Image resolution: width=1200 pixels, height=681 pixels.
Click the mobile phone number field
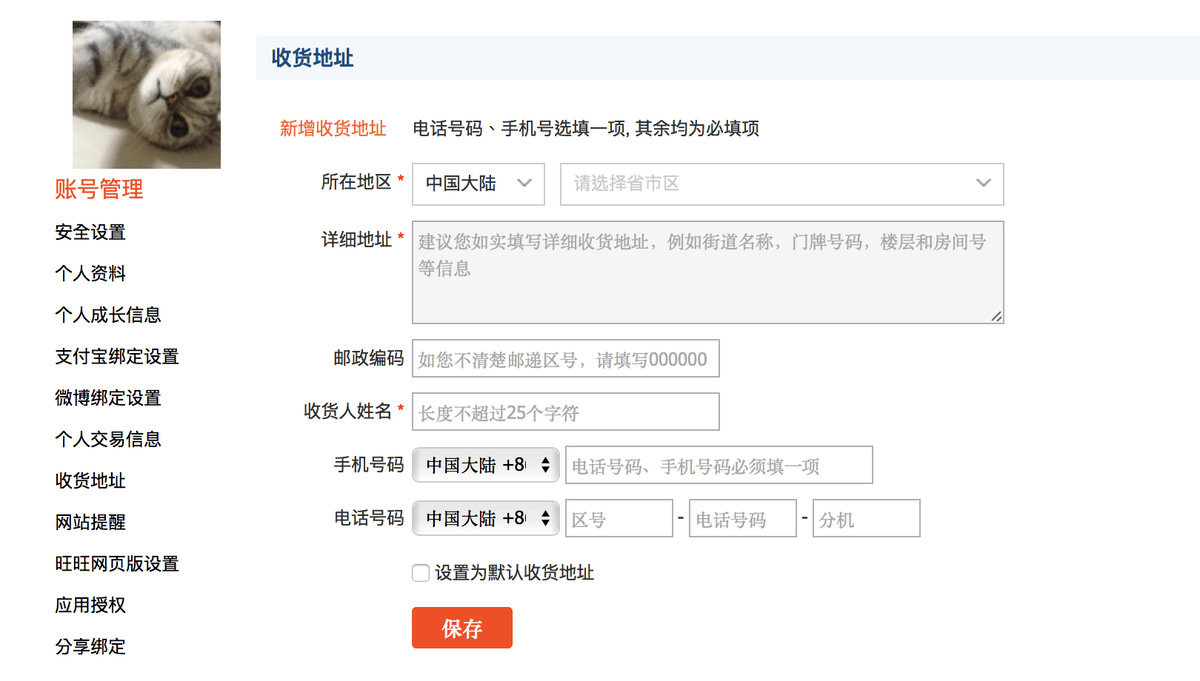pos(718,465)
